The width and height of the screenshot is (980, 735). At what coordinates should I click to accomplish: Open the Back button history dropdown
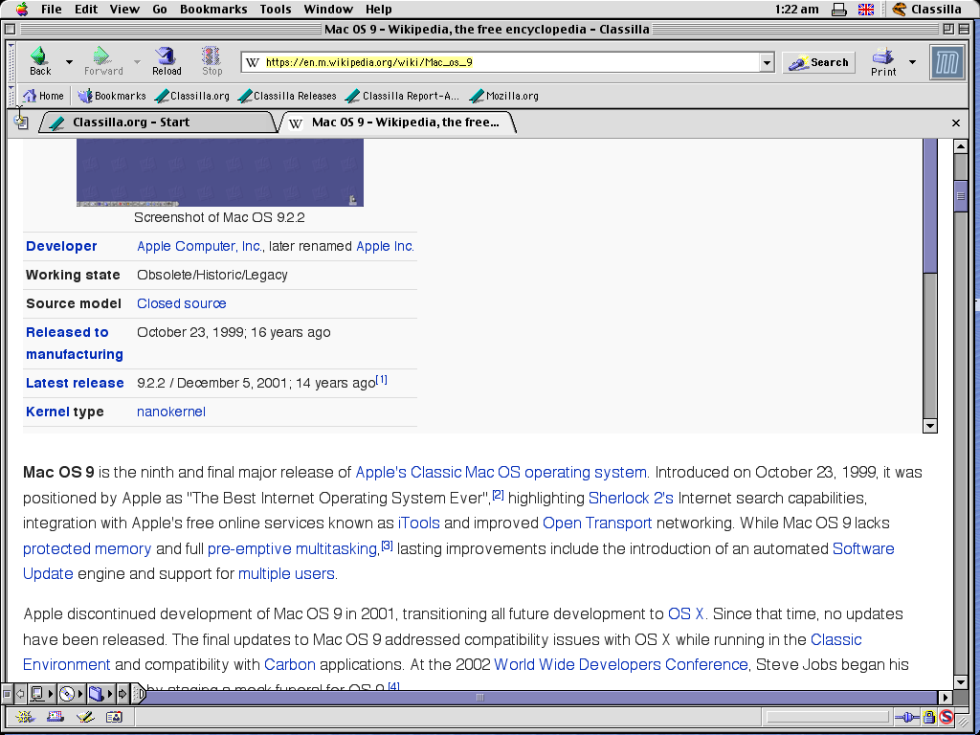click(68, 62)
